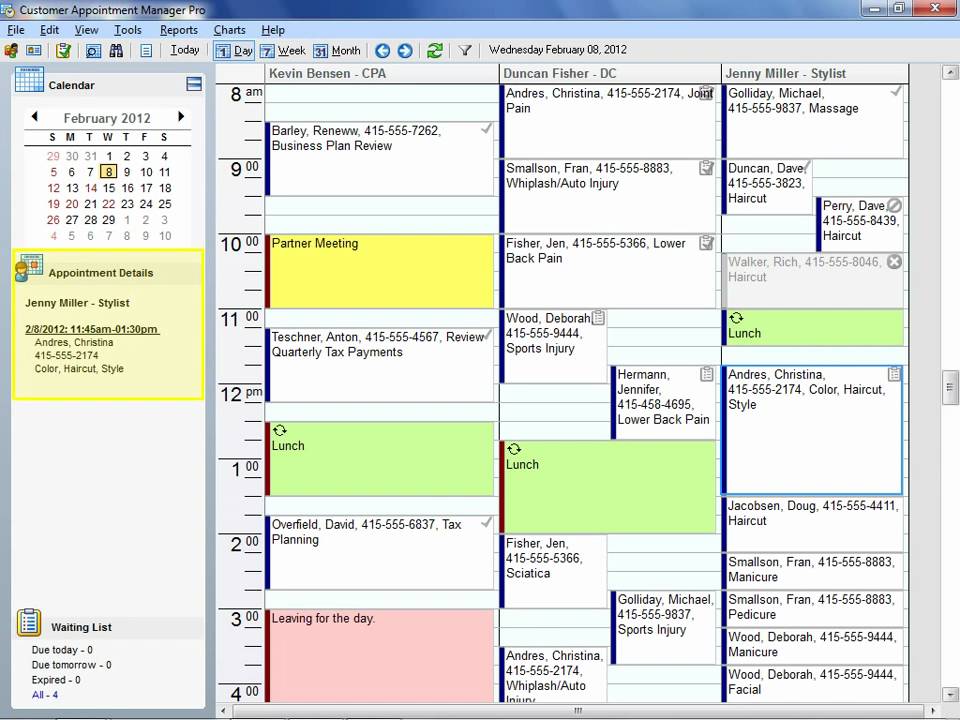
Task: Click the Today button
Action: (x=185, y=50)
